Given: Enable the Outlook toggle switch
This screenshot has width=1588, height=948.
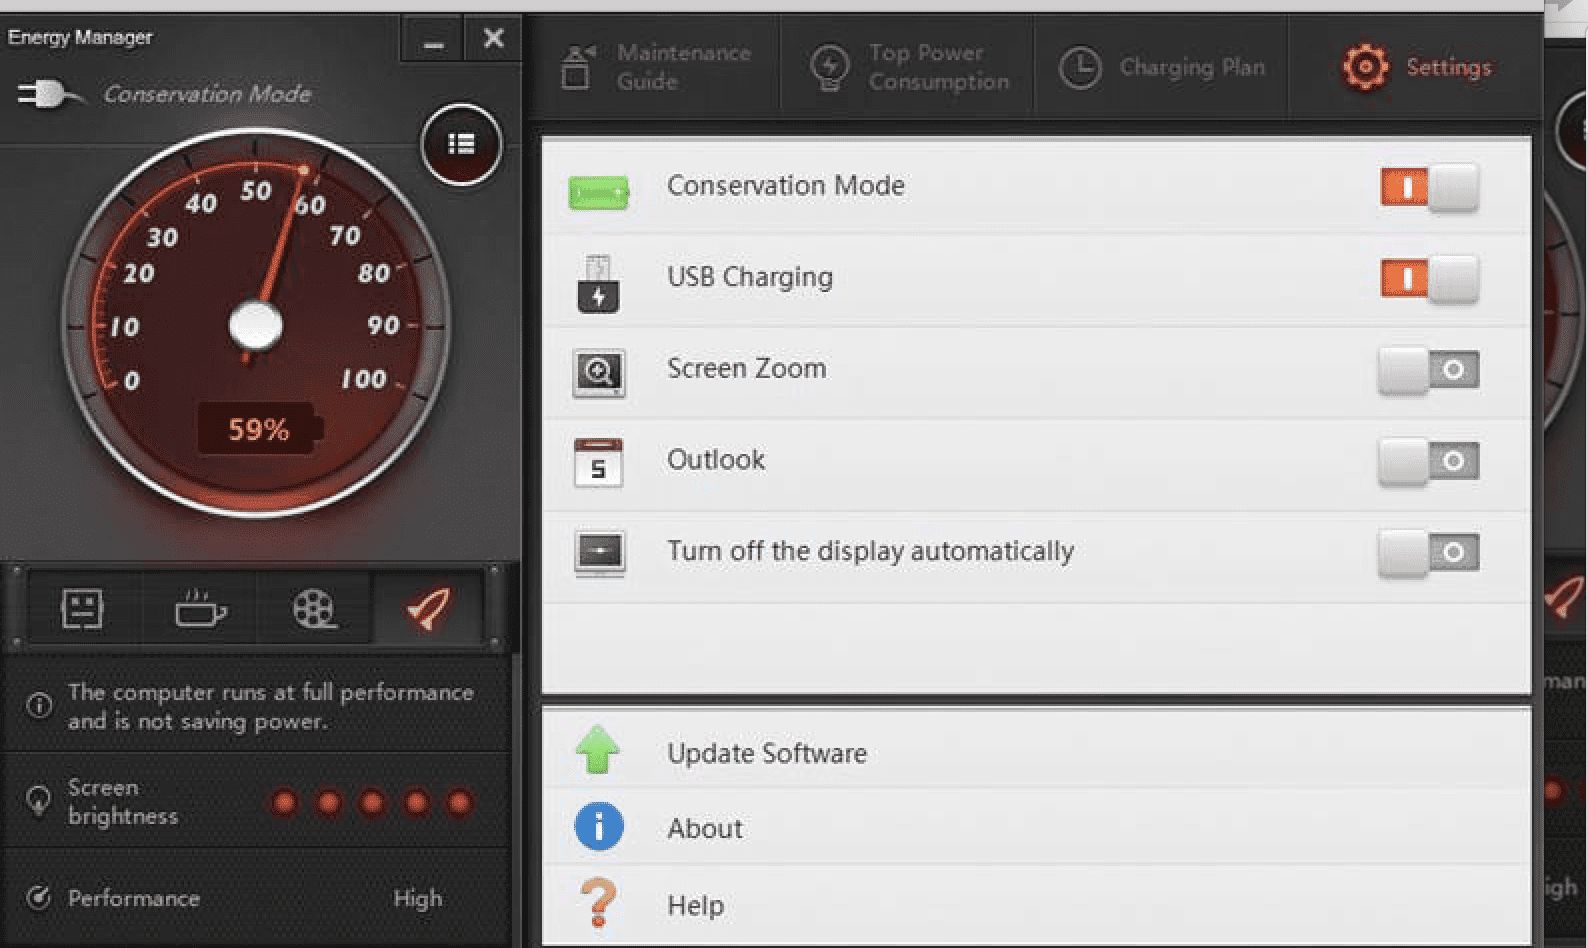Looking at the screenshot, I should [1428, 461].
